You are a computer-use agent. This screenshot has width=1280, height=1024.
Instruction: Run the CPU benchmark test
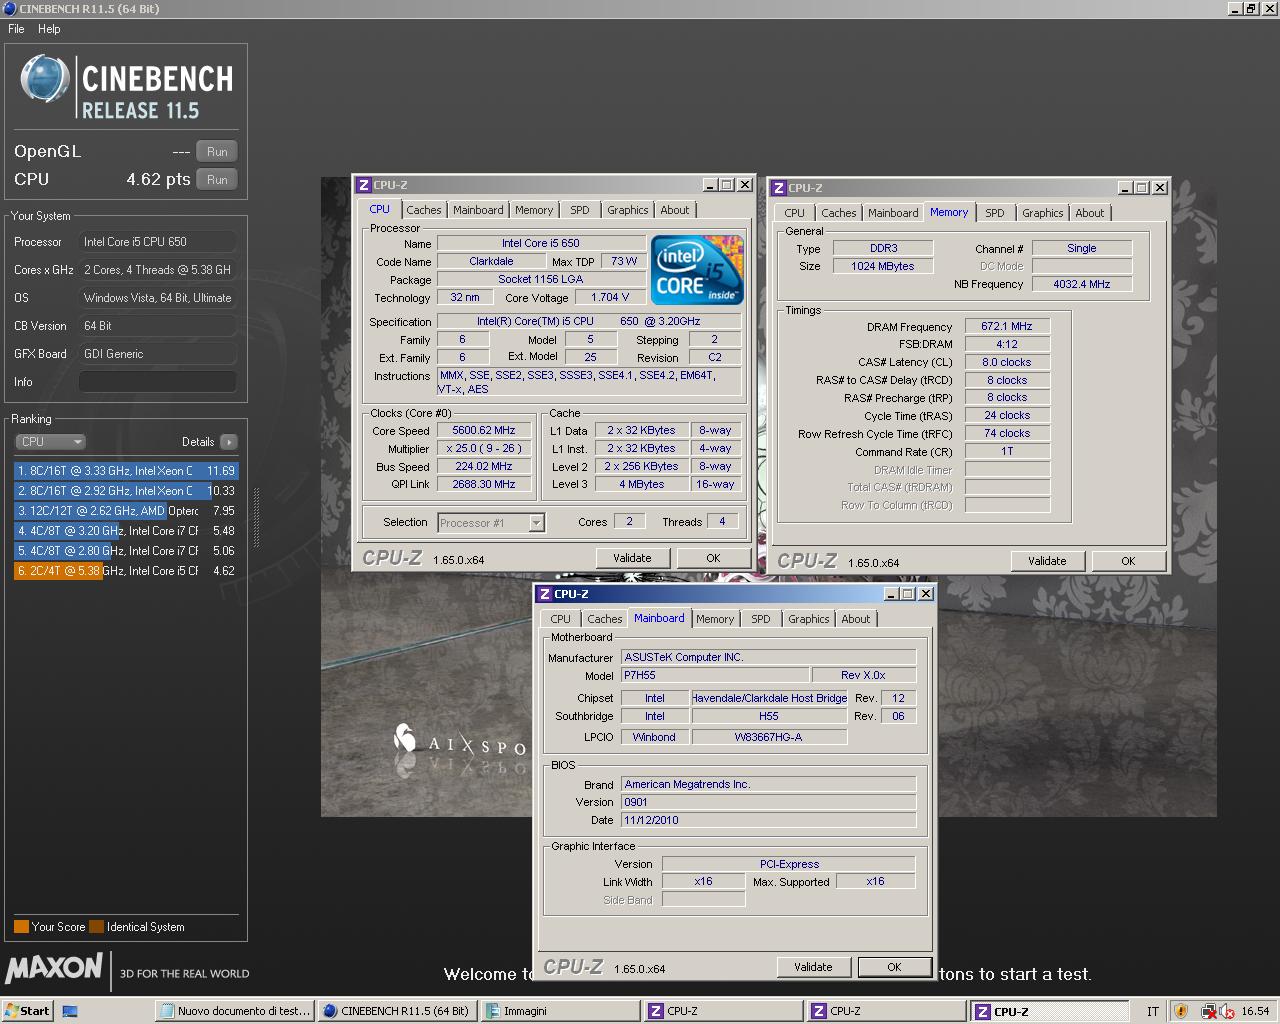point(217,180)
